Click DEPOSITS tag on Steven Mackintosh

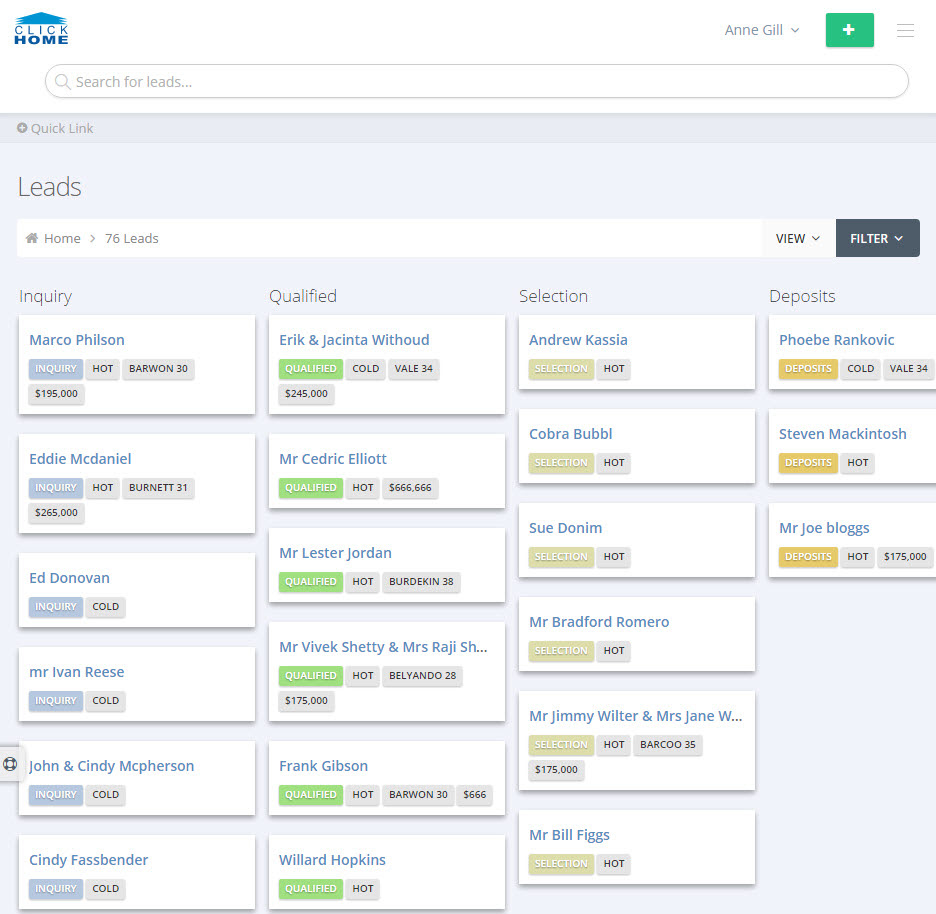(808, 463)
